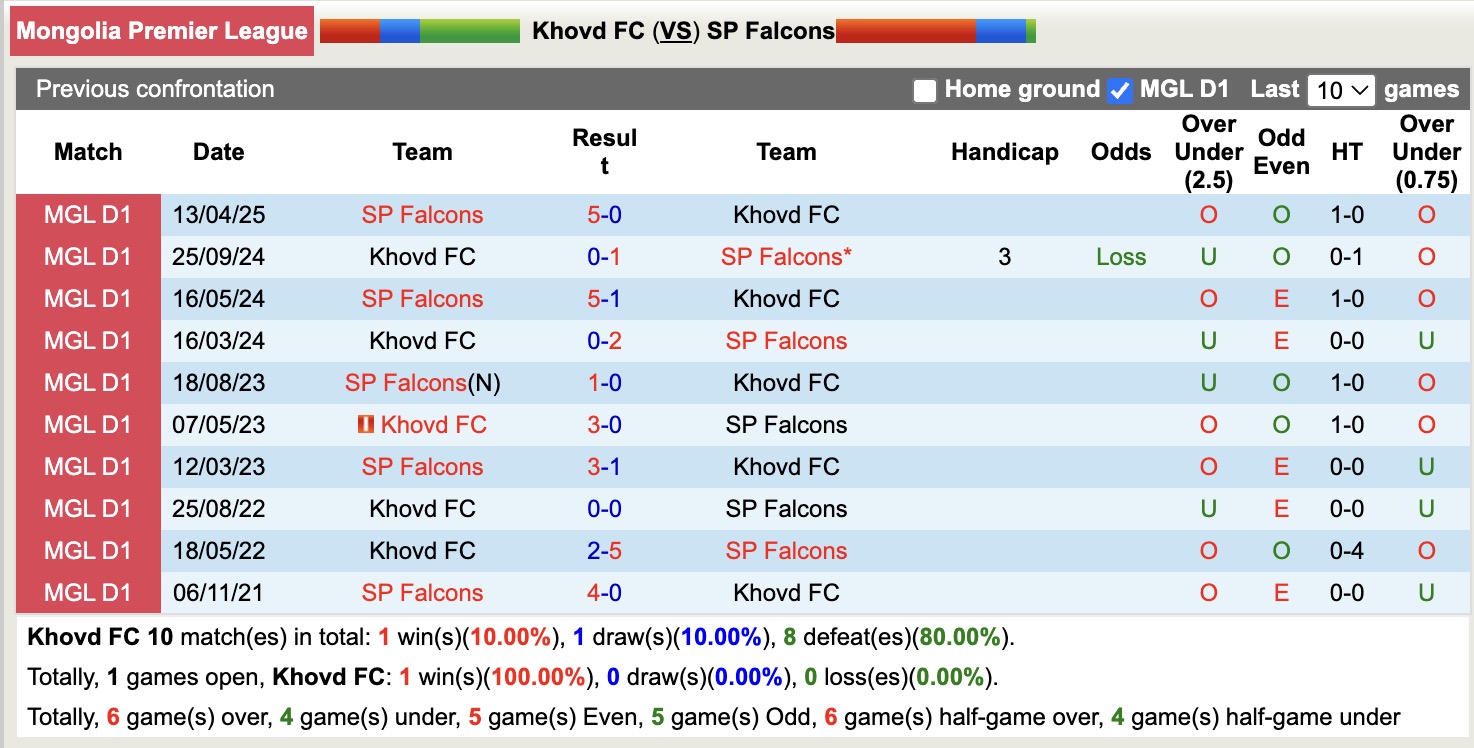Click the Mongolia Premier League badge
Screen dimensions: 1474x748
tap(163, 30)
